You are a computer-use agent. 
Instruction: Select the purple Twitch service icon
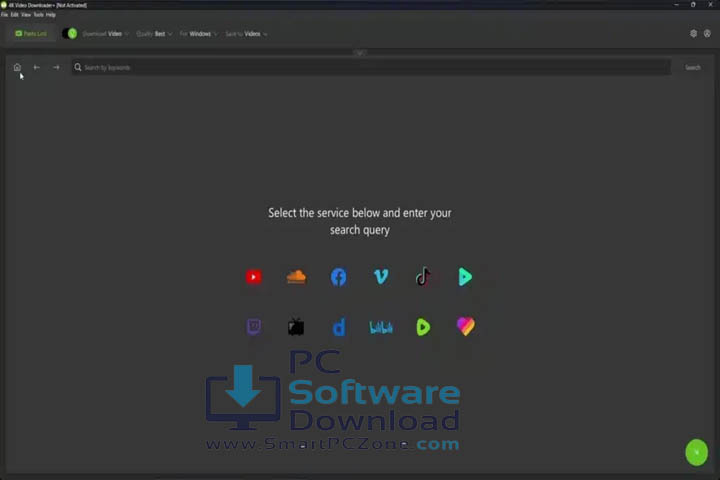[x=254, y=327]
